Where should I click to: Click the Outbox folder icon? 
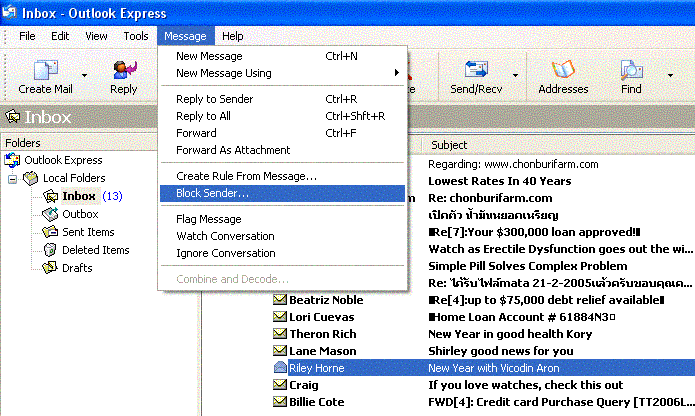50,214
